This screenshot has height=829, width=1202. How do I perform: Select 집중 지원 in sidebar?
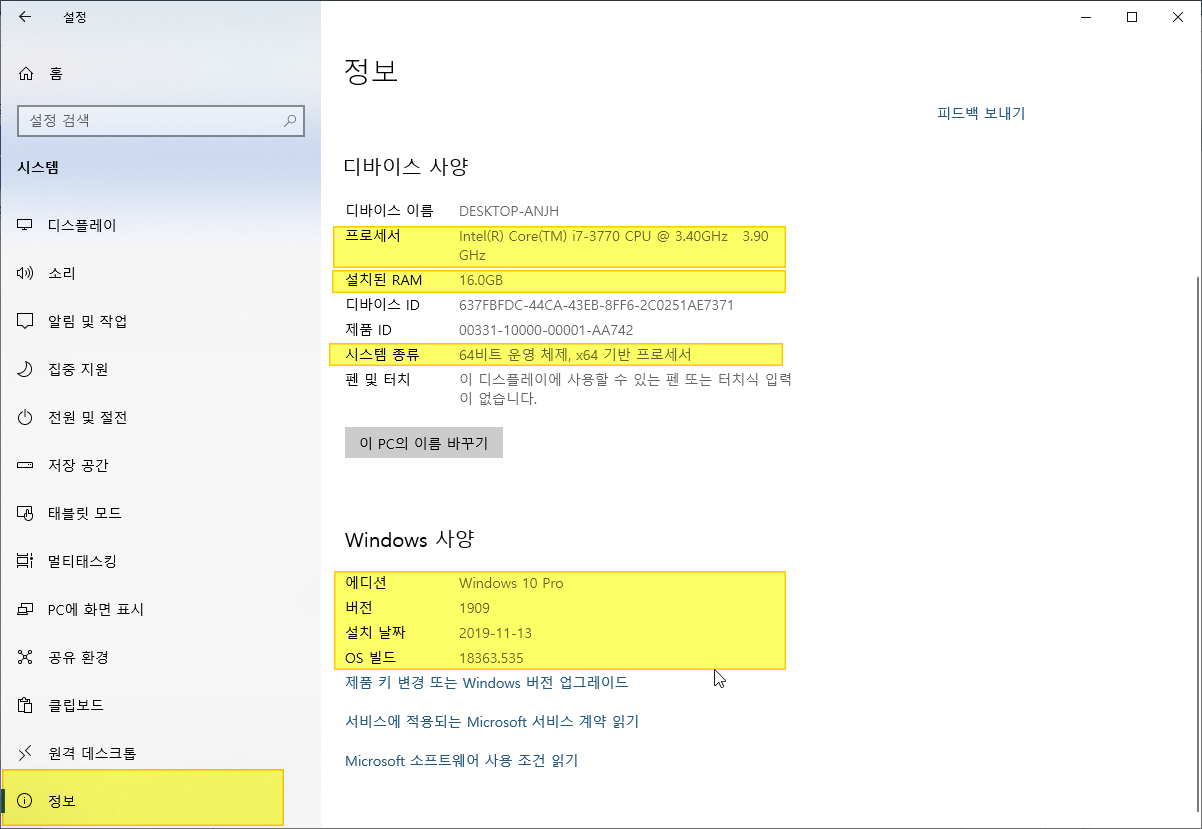[x=160, y=369]
